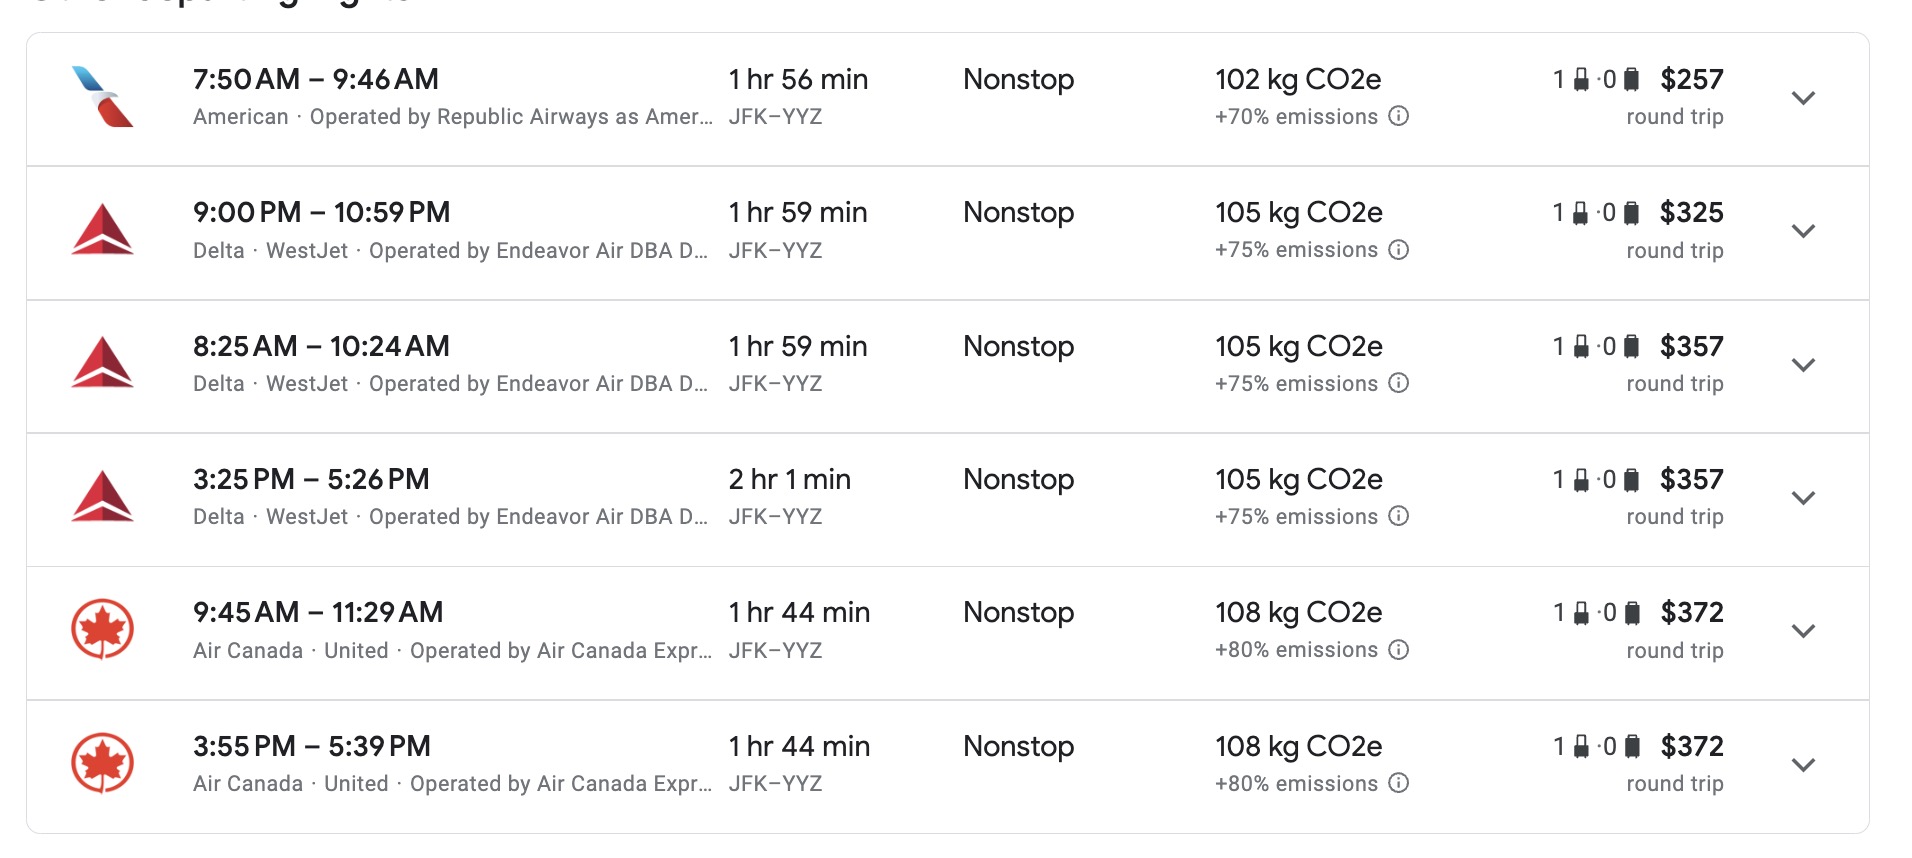Expand the 9:00 PM Delta flight details

point(1804,231)
